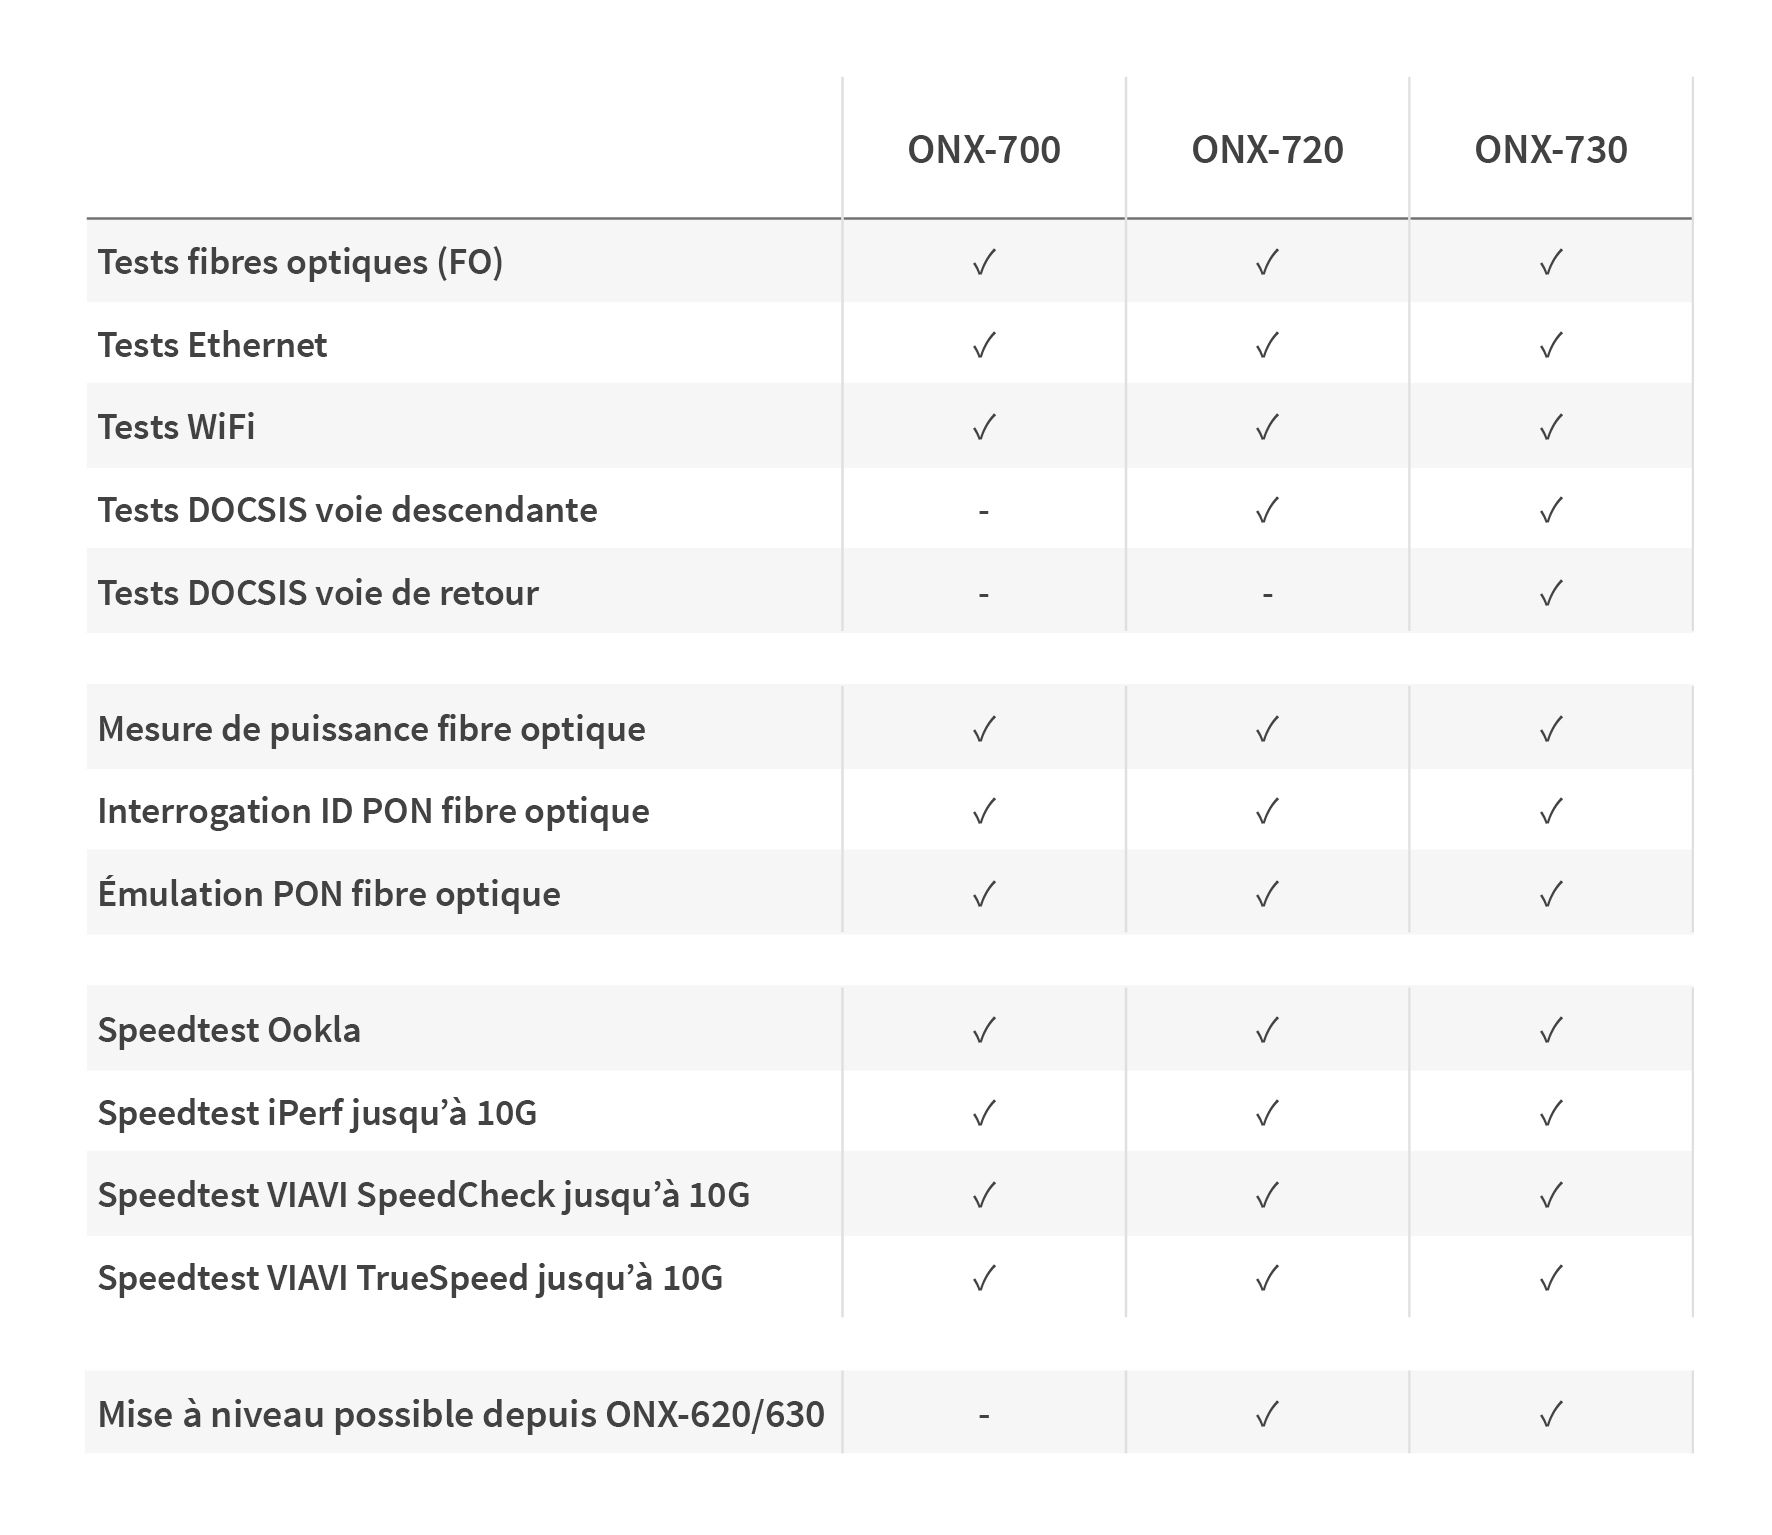Click the Mise à niveau possible row label
This screenshot has width=1772, height=1535.
[461, 1415]
